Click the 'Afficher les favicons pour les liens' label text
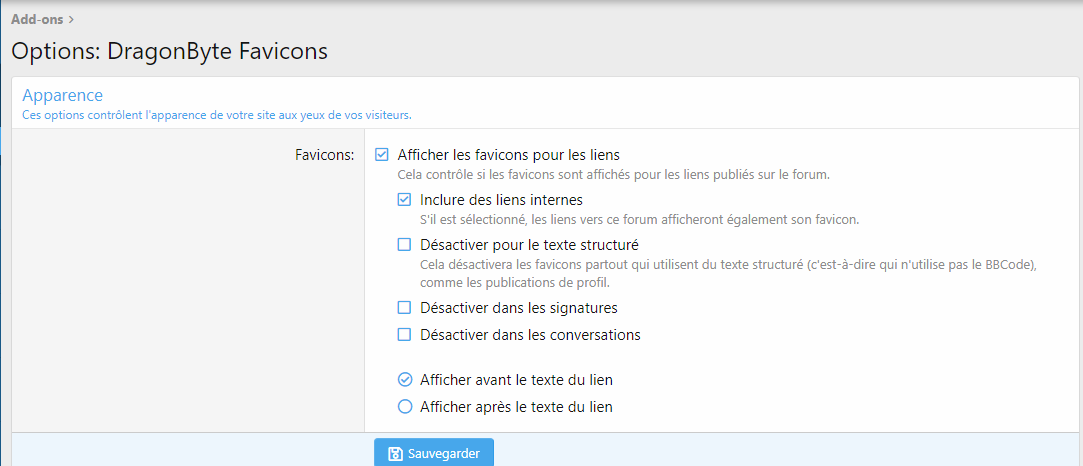Viewport: 1083px width, 466px height. pyautogui.click(x=508, y=155)
